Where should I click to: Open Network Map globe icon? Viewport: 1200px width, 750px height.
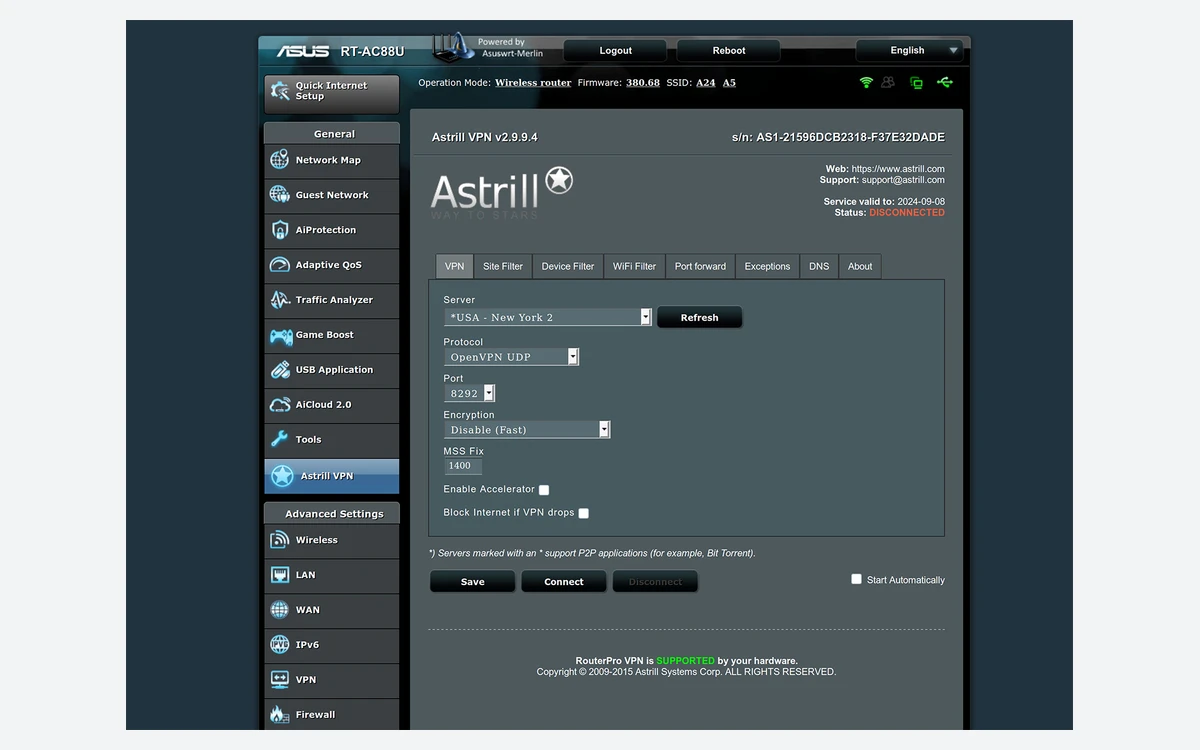coord(280,160)
